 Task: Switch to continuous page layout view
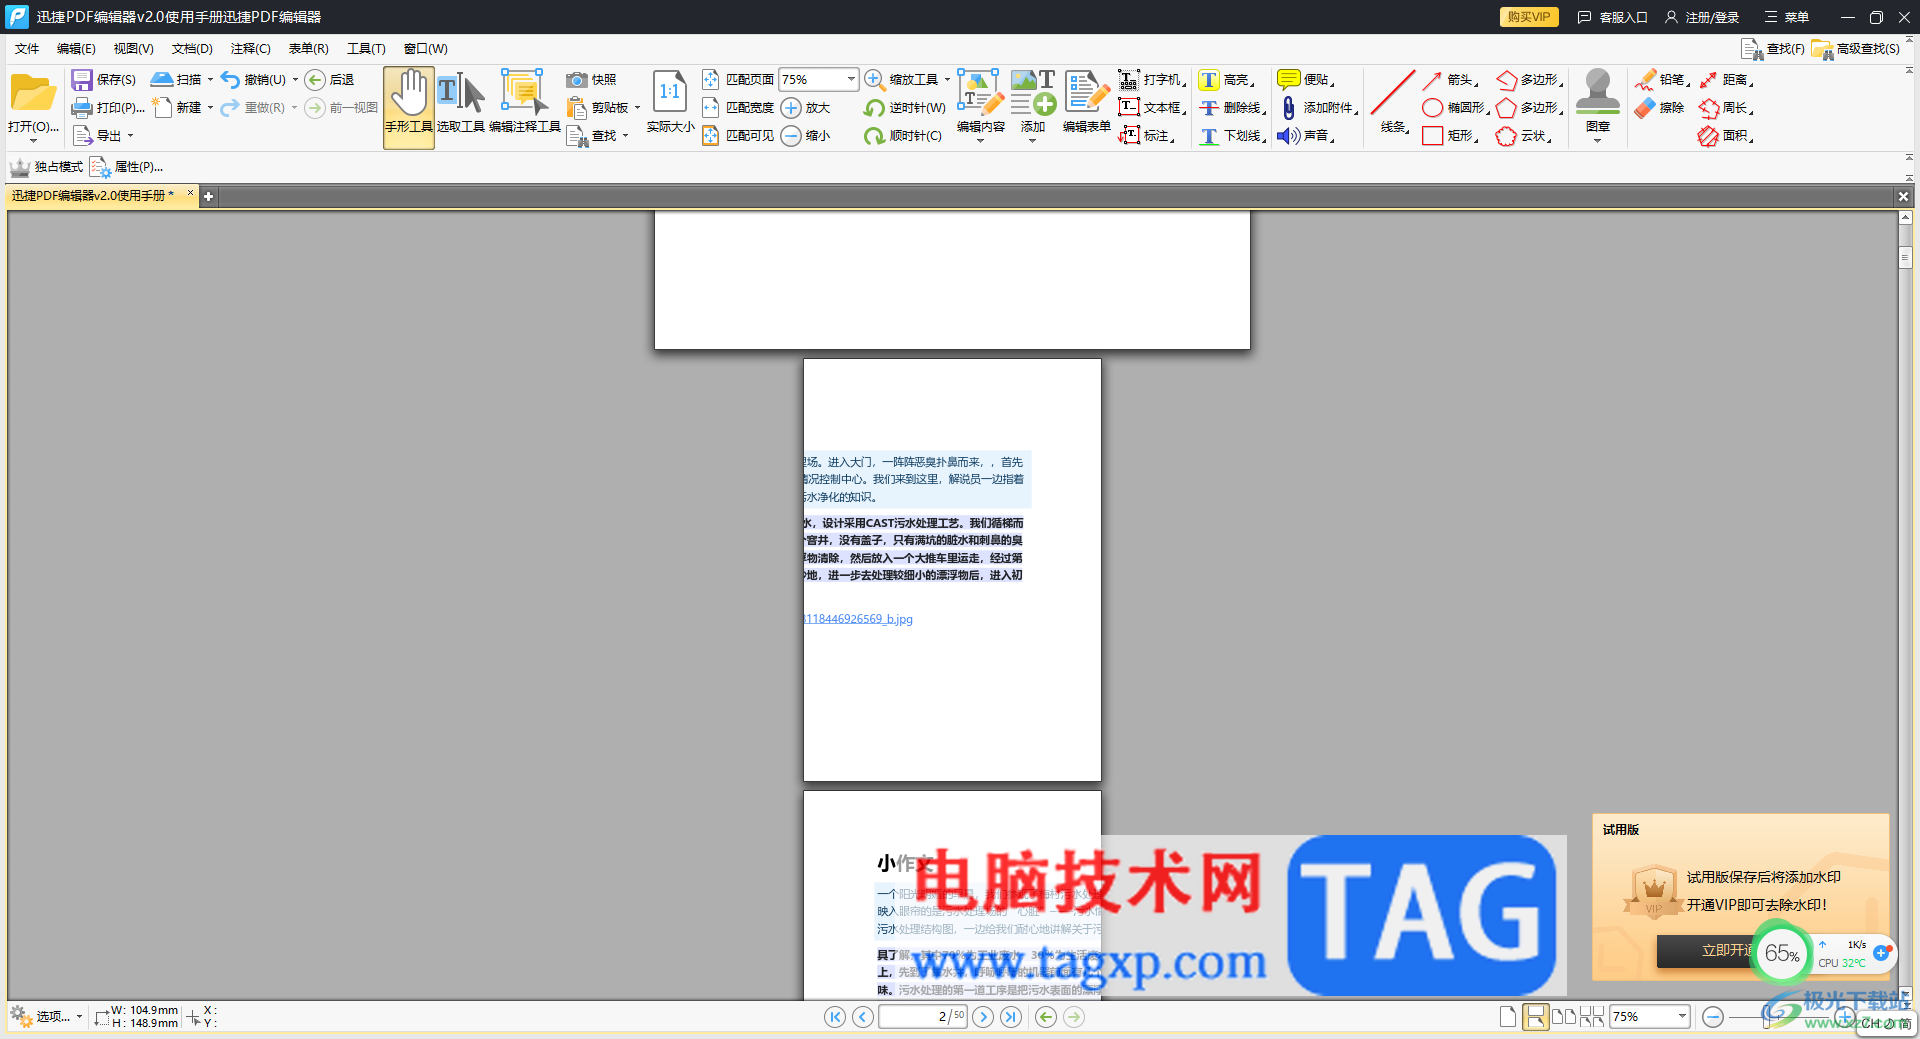pos(1536,1017)
